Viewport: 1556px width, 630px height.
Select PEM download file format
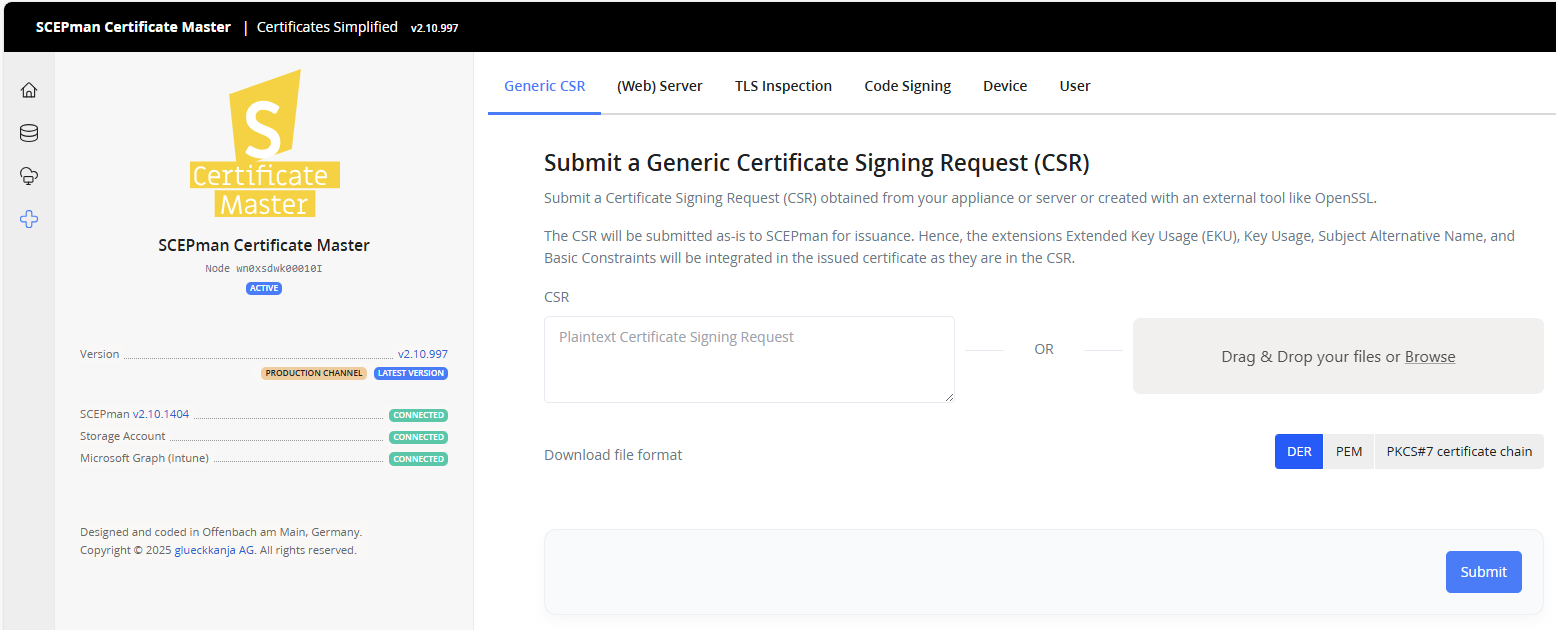click(x=1349, y=451)
